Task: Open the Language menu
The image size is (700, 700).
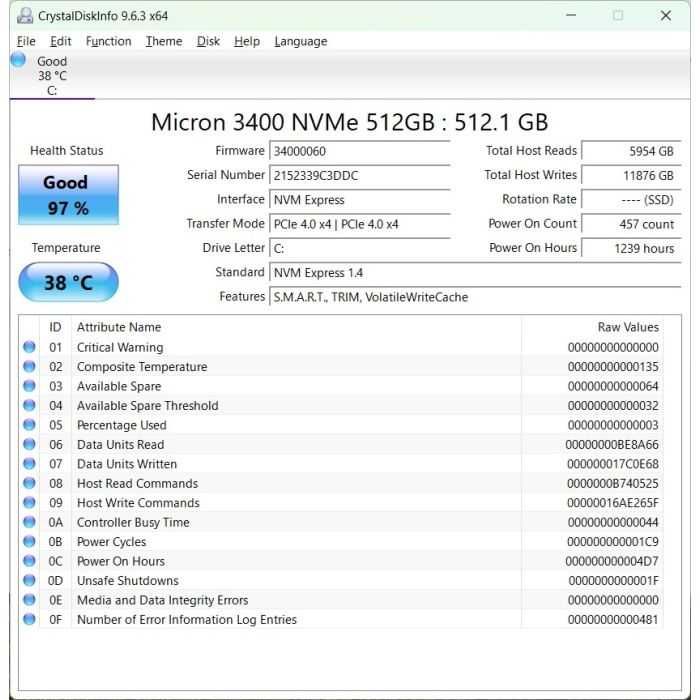Action: click(300, 42)
